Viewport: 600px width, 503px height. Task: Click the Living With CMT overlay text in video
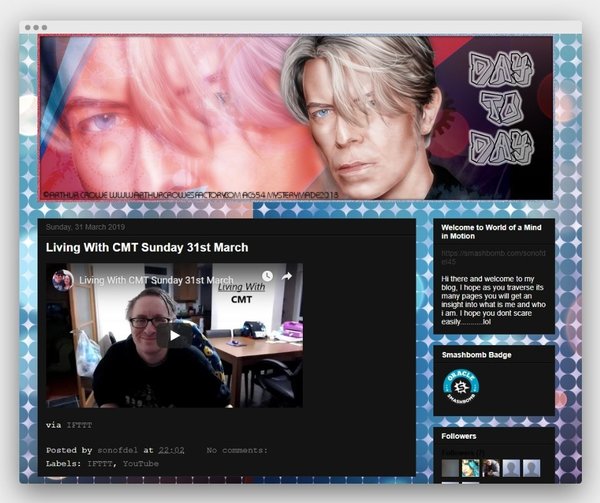tap(241, 293)
